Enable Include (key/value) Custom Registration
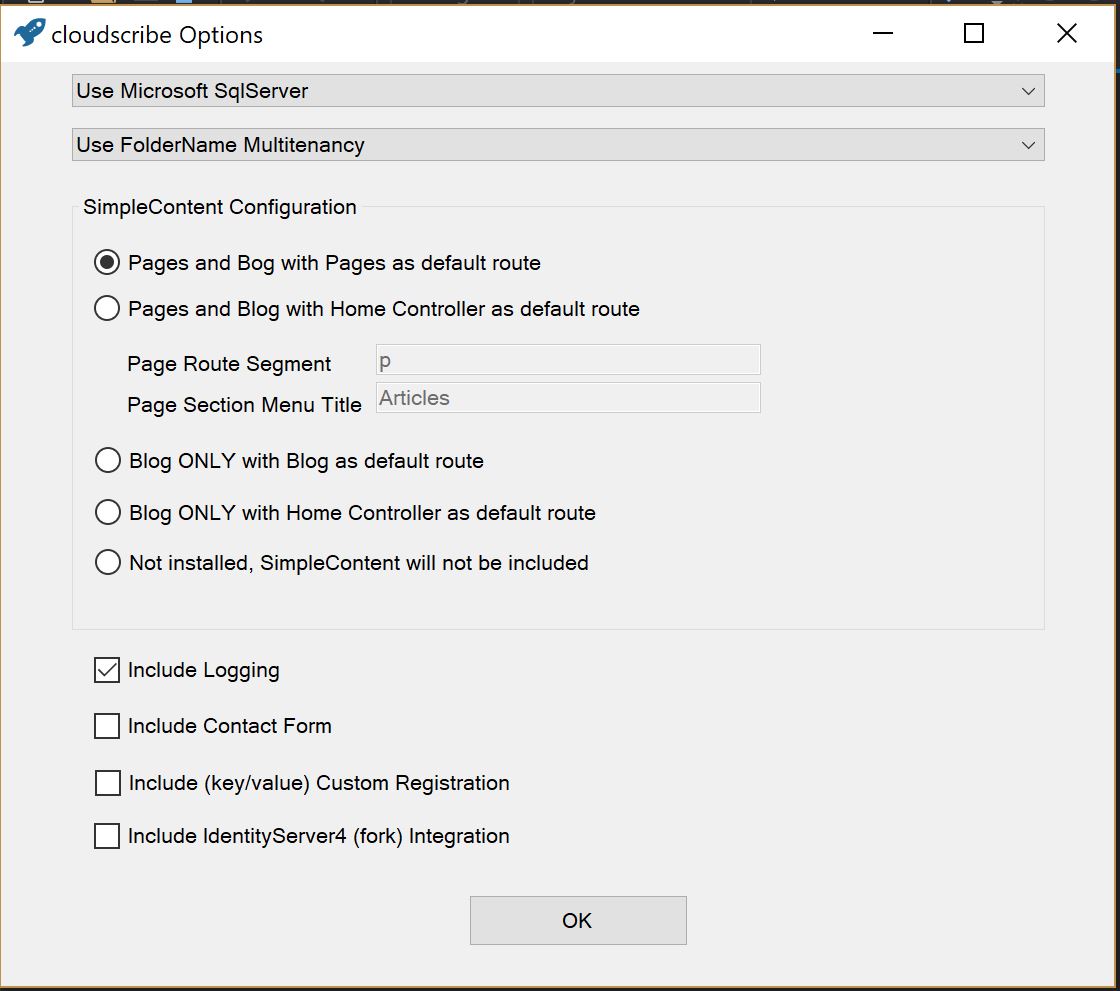1120x991 pixels. [108, 783]
